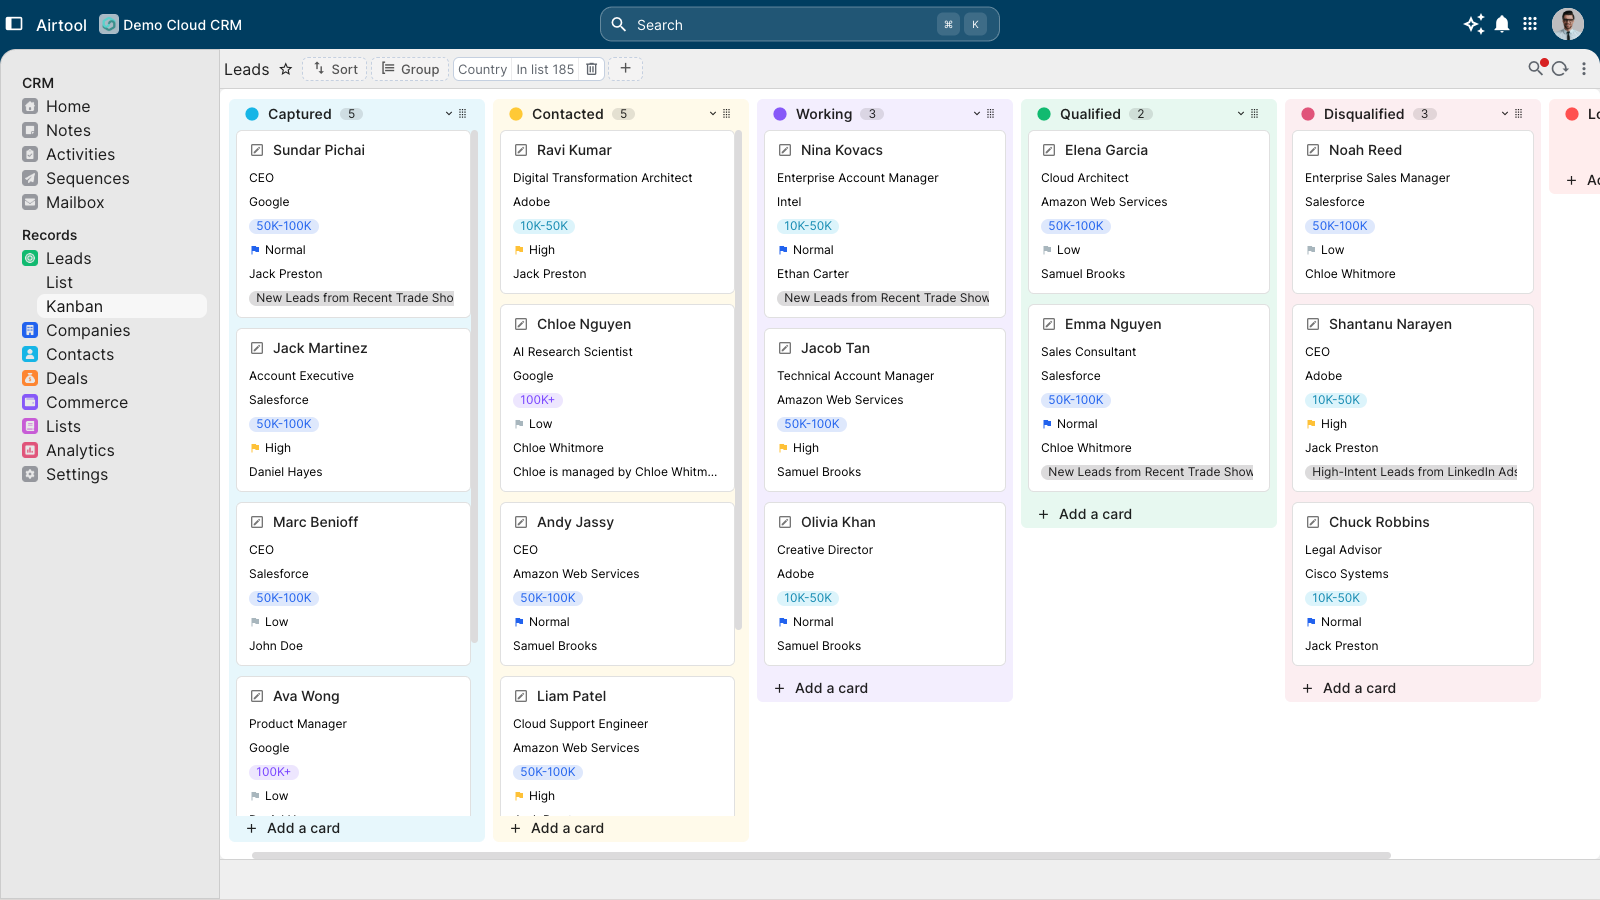Refresh the Kanban board
The height and width of the screenshot is (900, 1600).
[1560, 69]
